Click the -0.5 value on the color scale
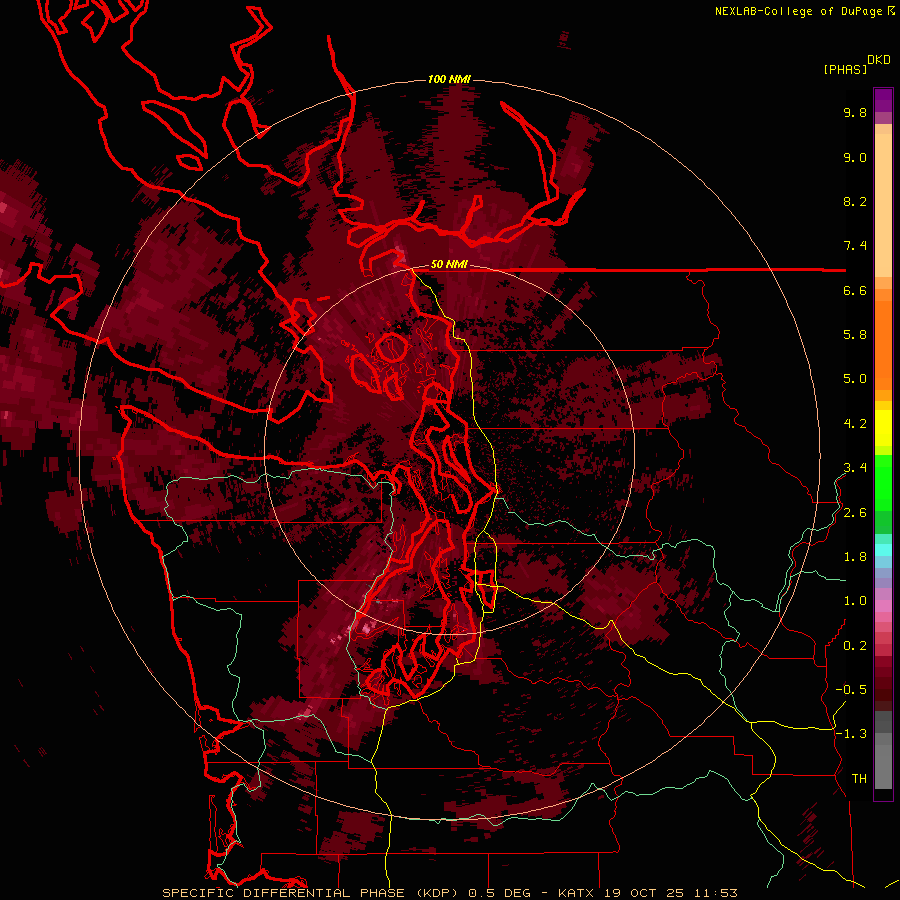This screenshot has width=900, height=900. point(851,690)
